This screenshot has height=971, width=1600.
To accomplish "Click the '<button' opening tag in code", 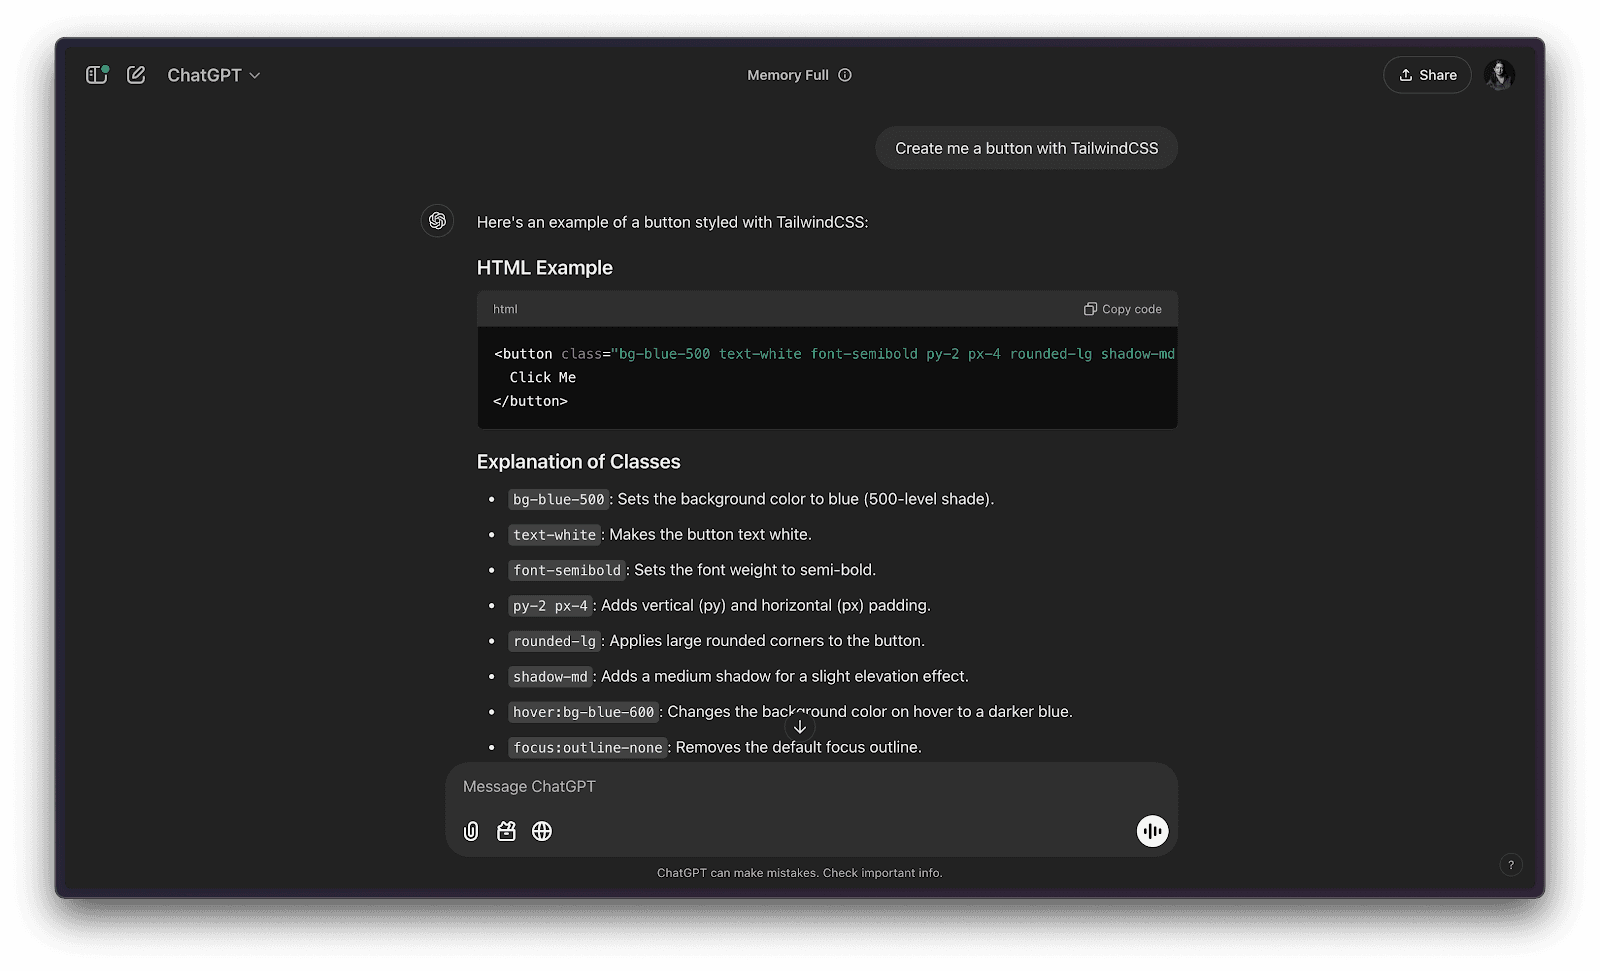I will [x=523, y=354].
